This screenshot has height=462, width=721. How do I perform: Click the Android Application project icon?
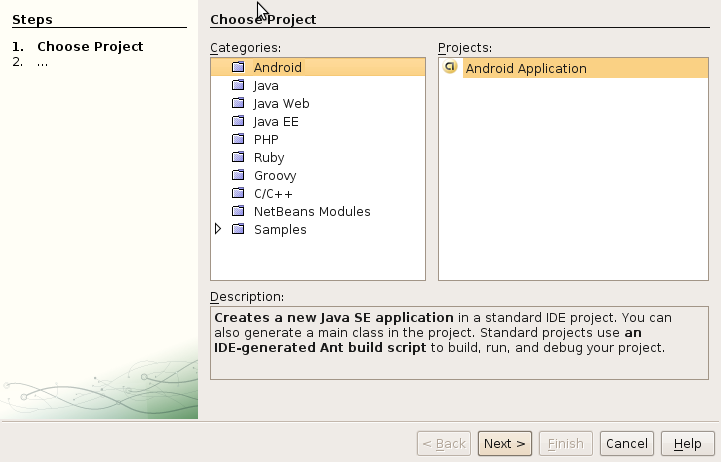coord(450,68)
